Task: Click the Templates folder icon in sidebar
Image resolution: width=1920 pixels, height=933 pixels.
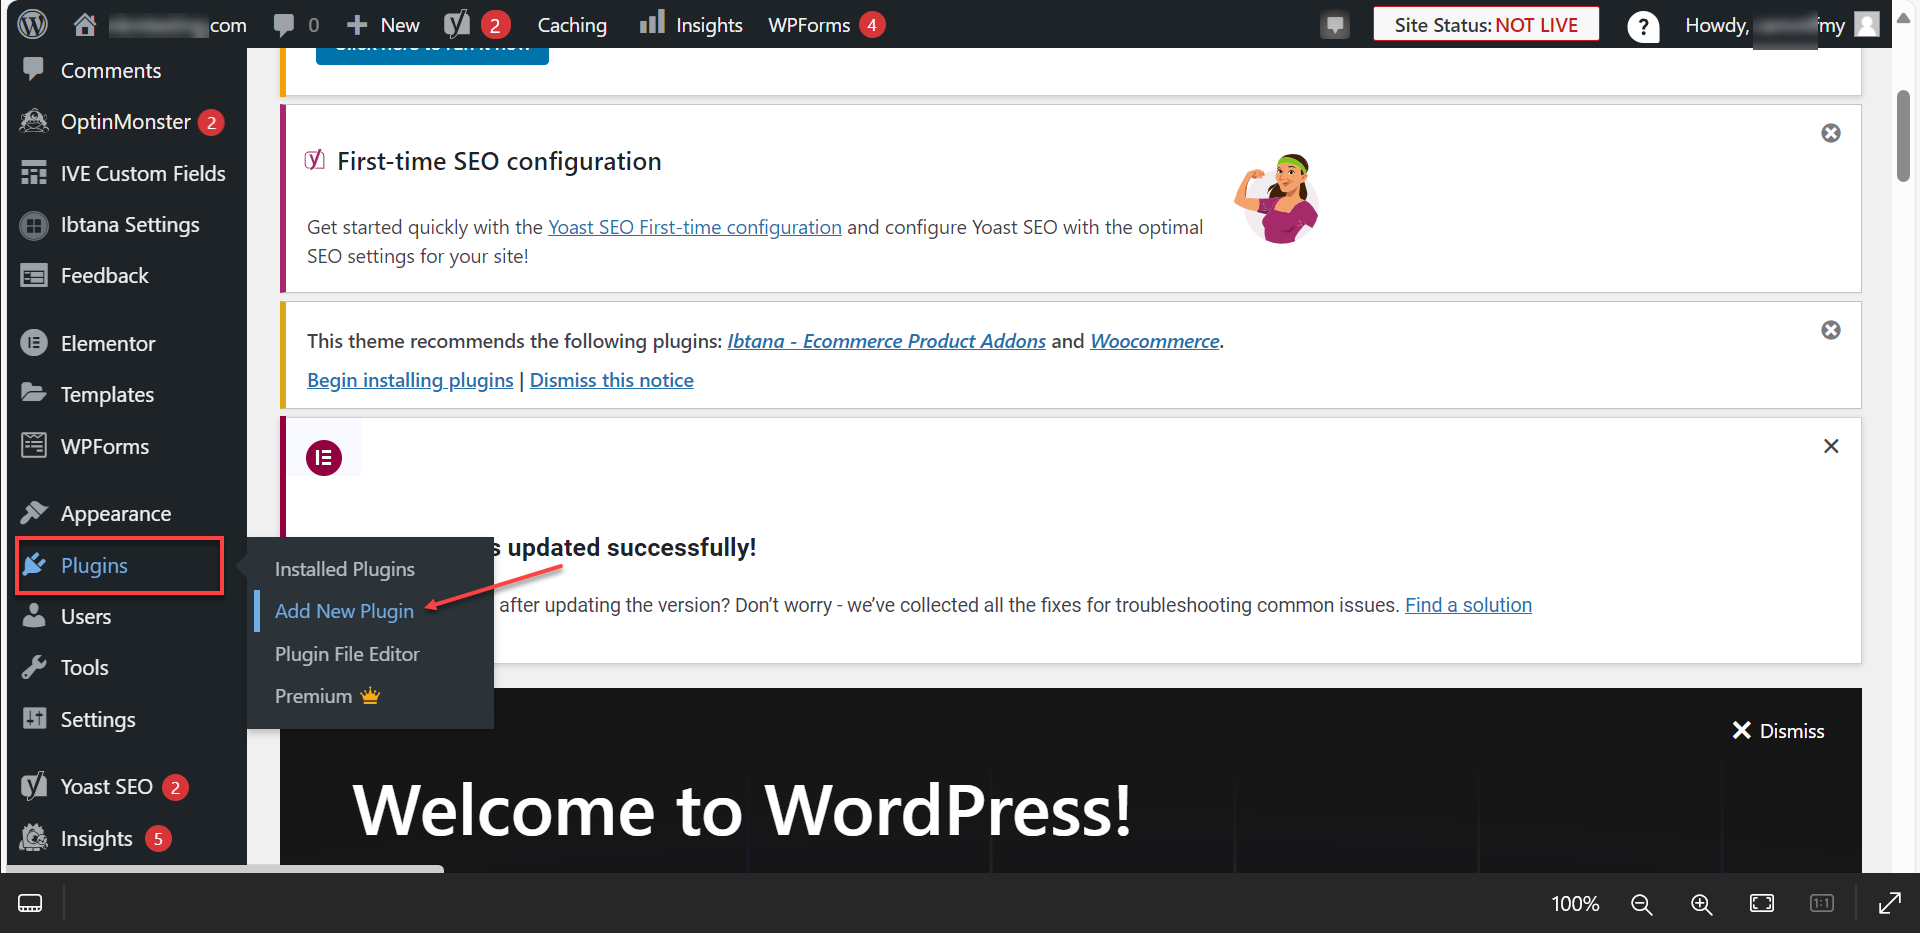Action: pos(33,394)
